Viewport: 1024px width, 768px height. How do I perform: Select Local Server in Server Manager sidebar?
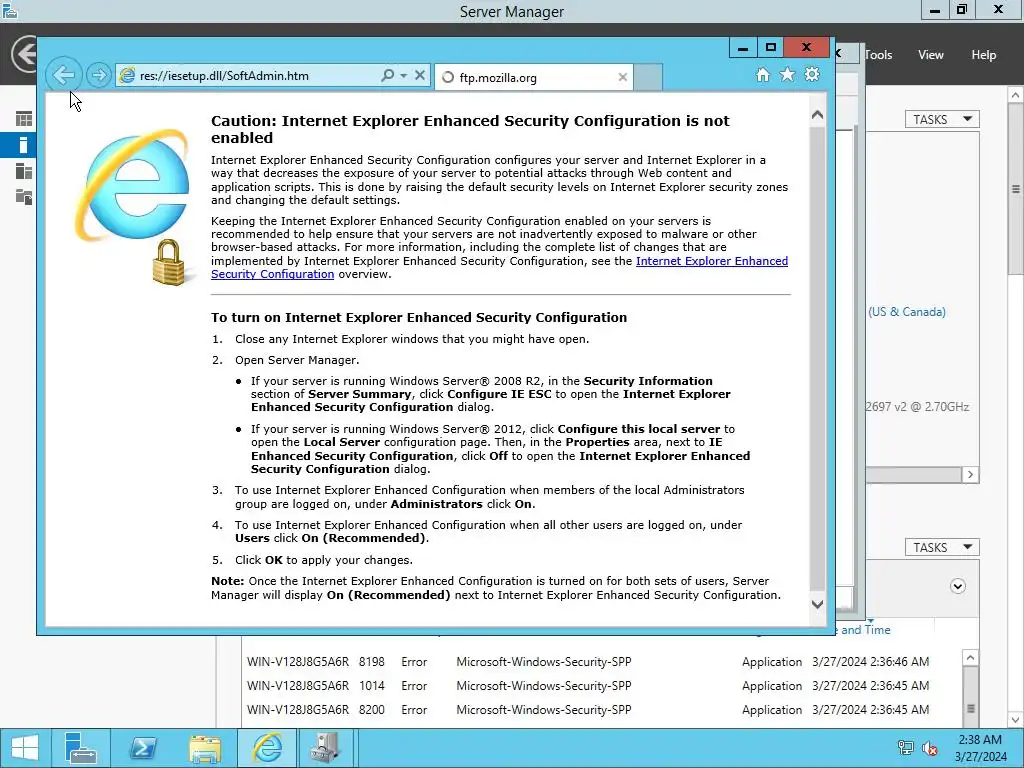pos(24,145)
